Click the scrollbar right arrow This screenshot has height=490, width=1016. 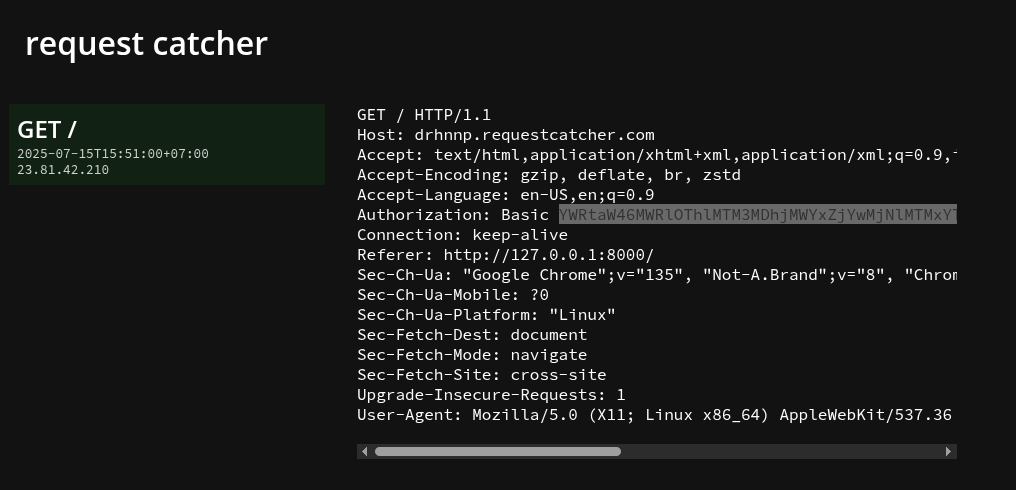[x=949, y=451]
